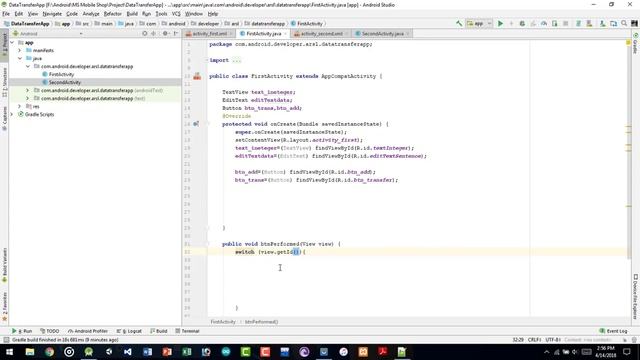This screenshot has height=360, width=640.
Task: Switch to activity_first.xml tab
Action: (209, 33)
